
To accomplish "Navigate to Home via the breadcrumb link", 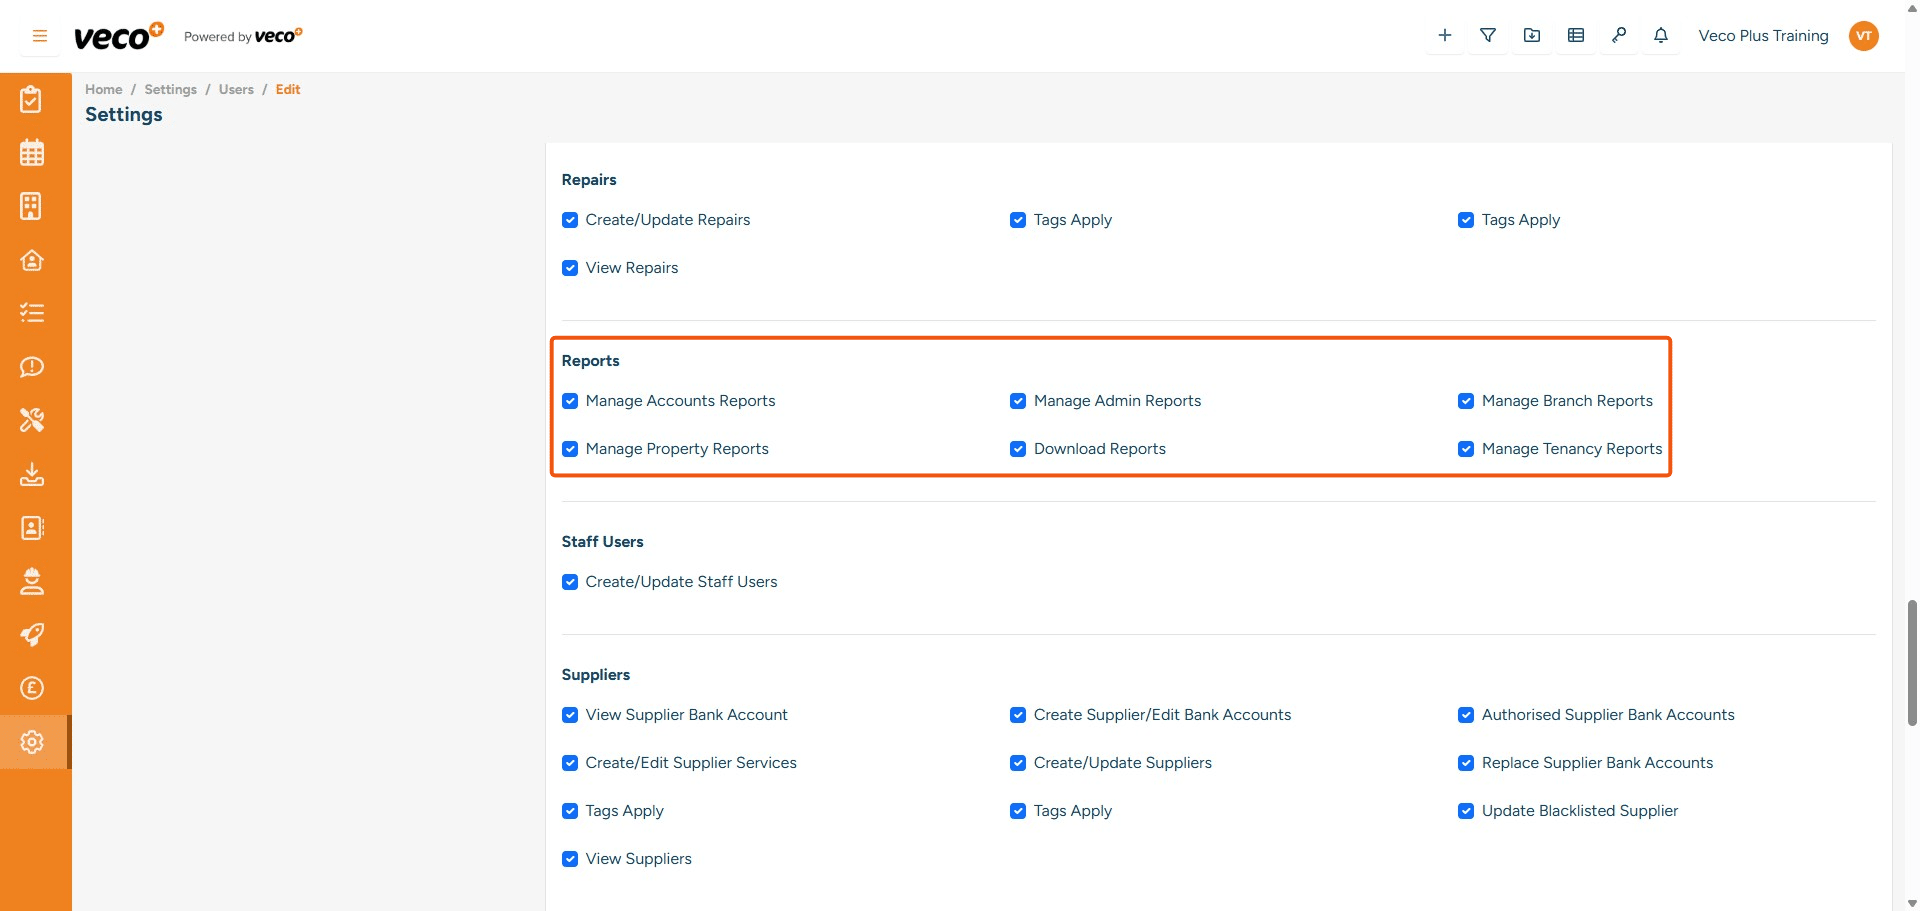I will 103,89.
